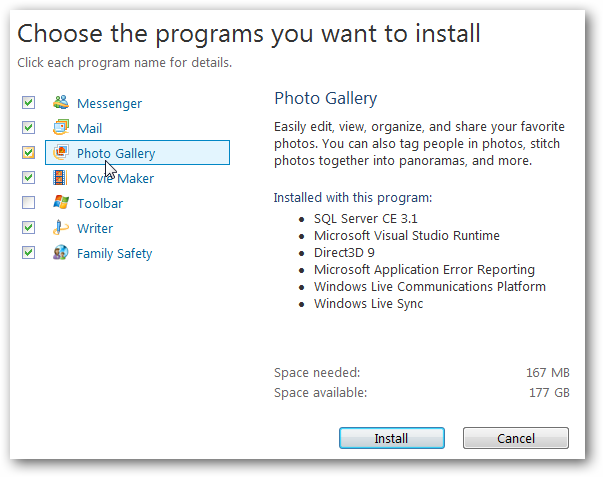Click the Movie Maker film icon

60,178
